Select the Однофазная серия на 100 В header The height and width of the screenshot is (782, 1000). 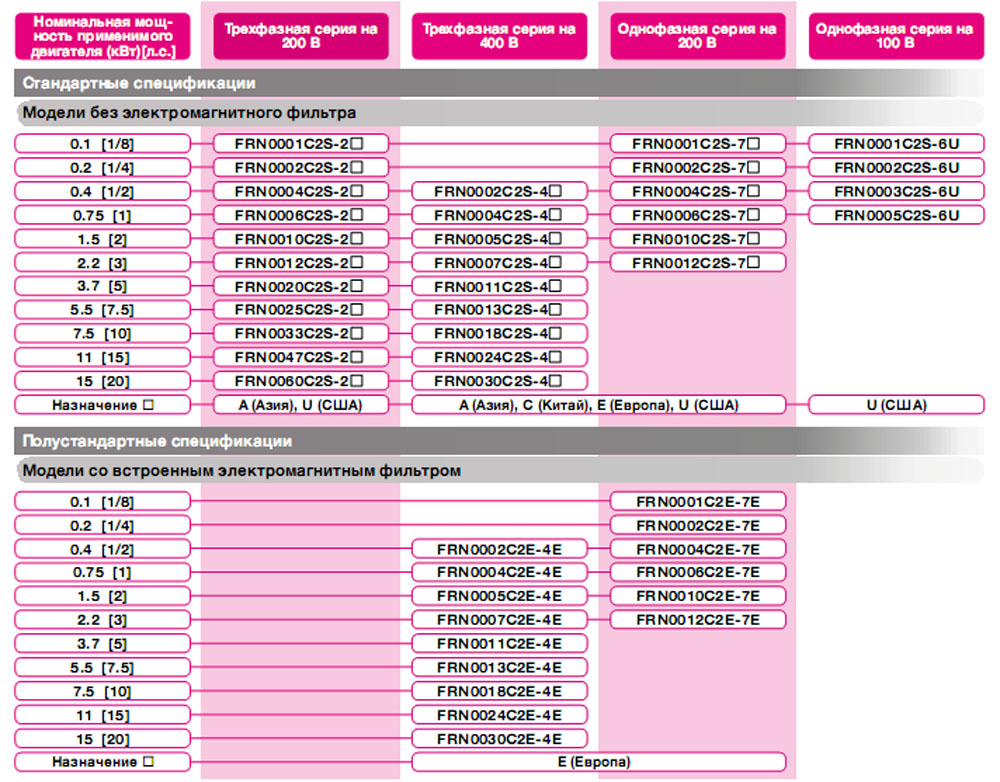(896, 36)
